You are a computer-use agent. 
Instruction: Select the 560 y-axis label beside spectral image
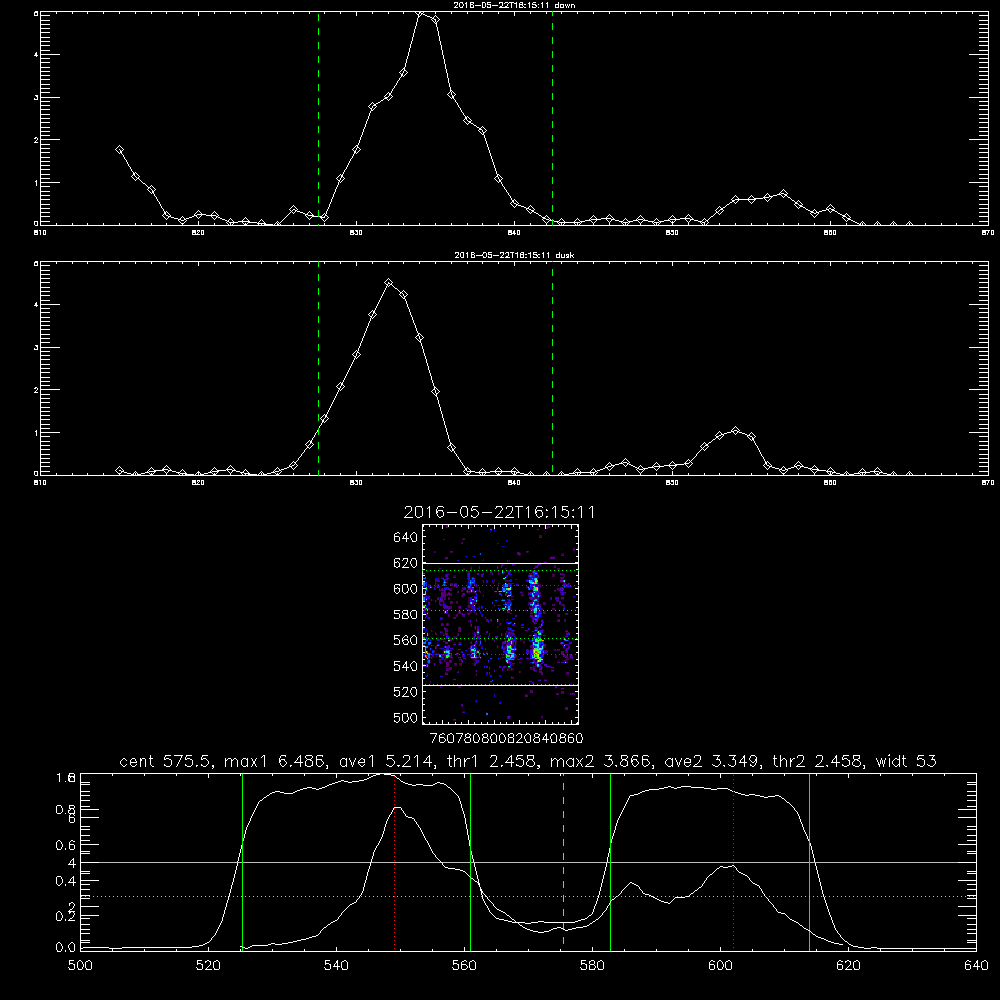coord(405,640)
